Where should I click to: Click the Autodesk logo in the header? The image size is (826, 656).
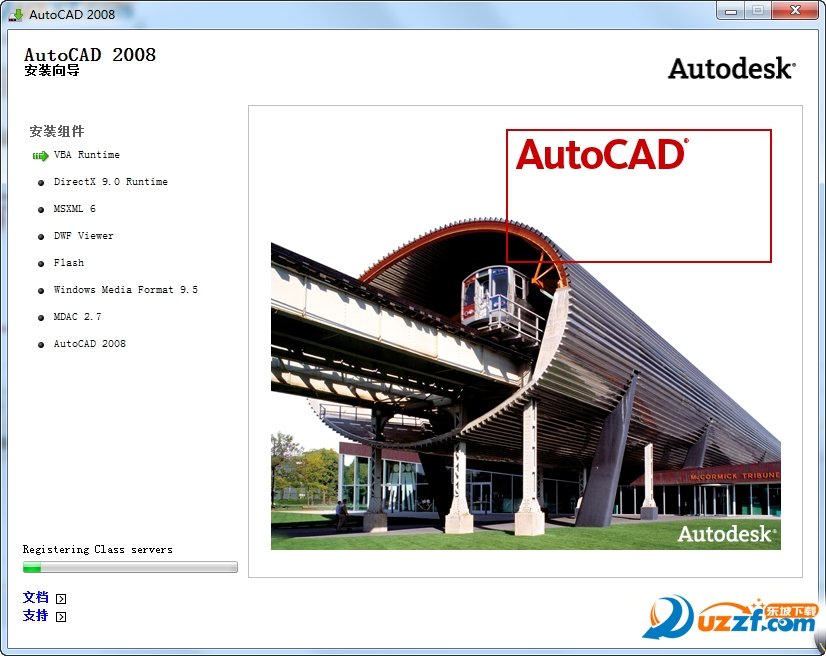(x=731, y=68)
